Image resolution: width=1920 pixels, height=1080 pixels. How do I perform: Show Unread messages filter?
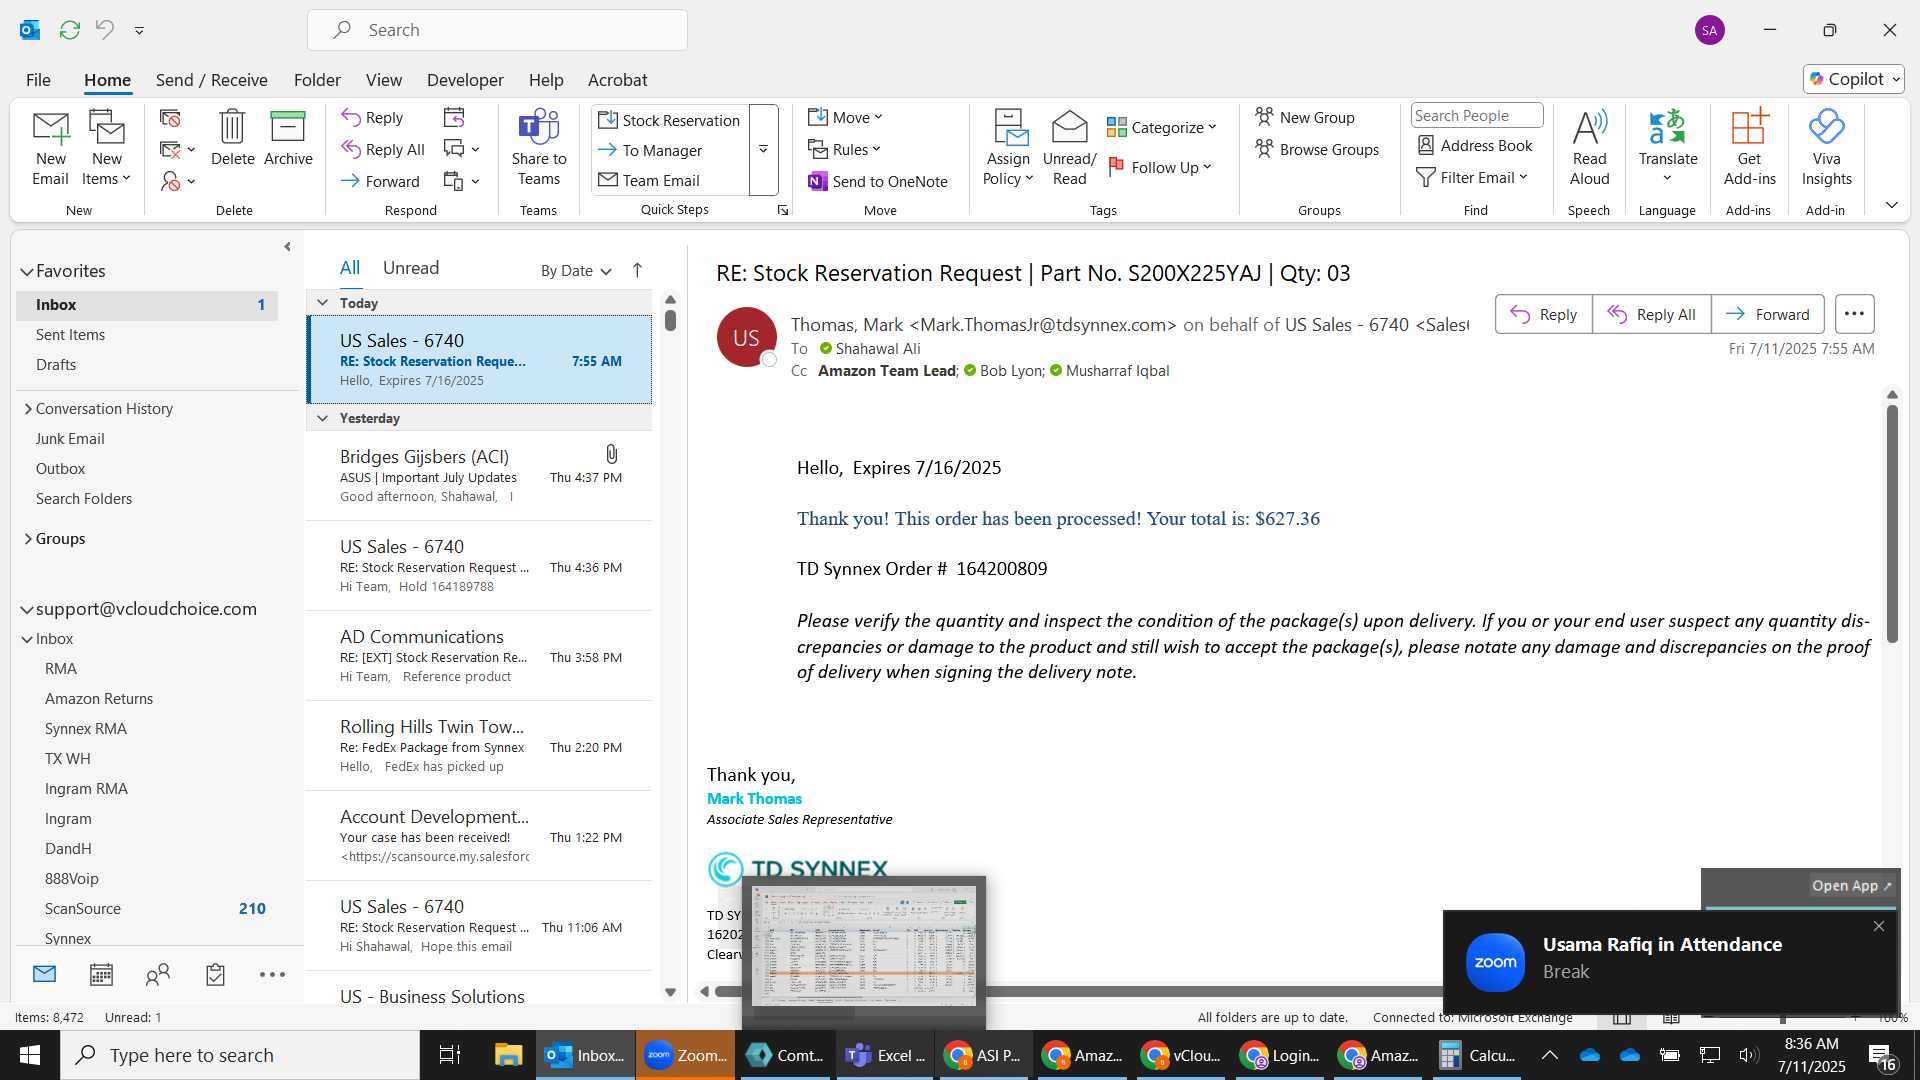pyautogui.click(x=410, y=268)
